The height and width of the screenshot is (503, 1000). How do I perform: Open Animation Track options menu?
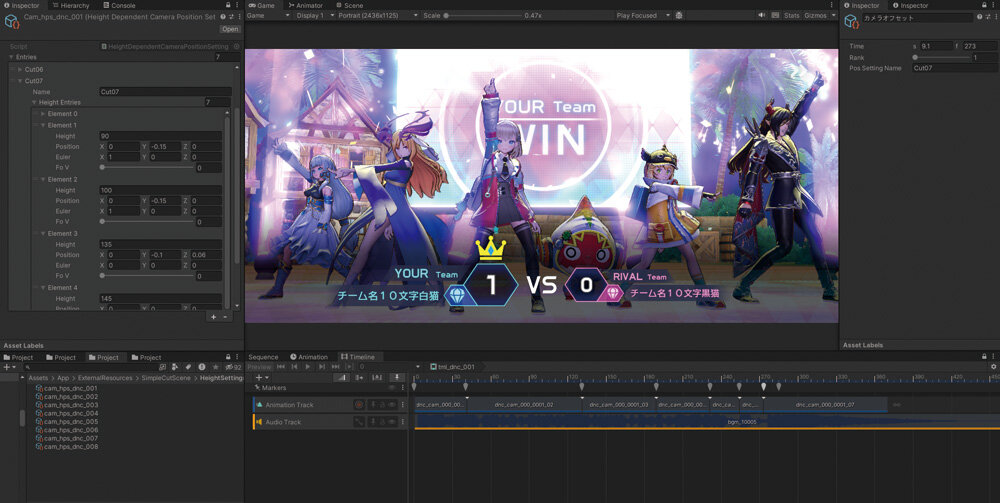tap(402, 405)
